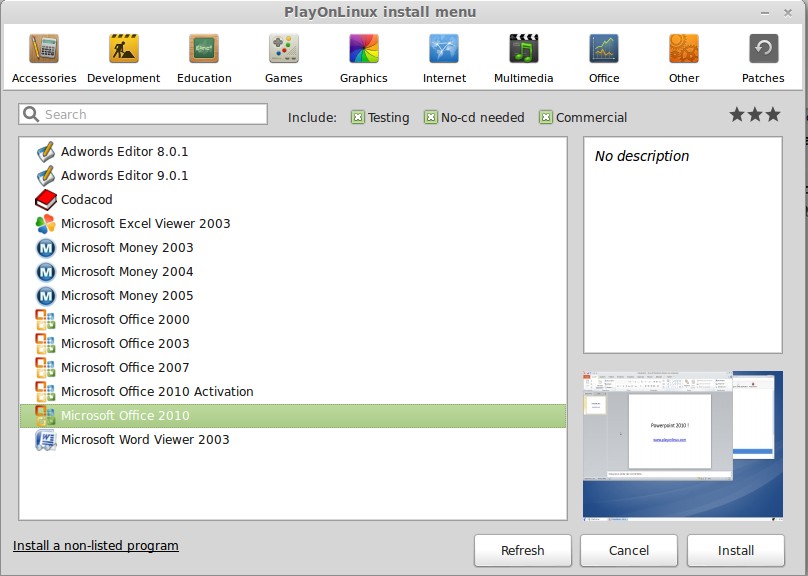
Task: Select Microsoft Office 2010 highlighted row
Action: [293, 416]
